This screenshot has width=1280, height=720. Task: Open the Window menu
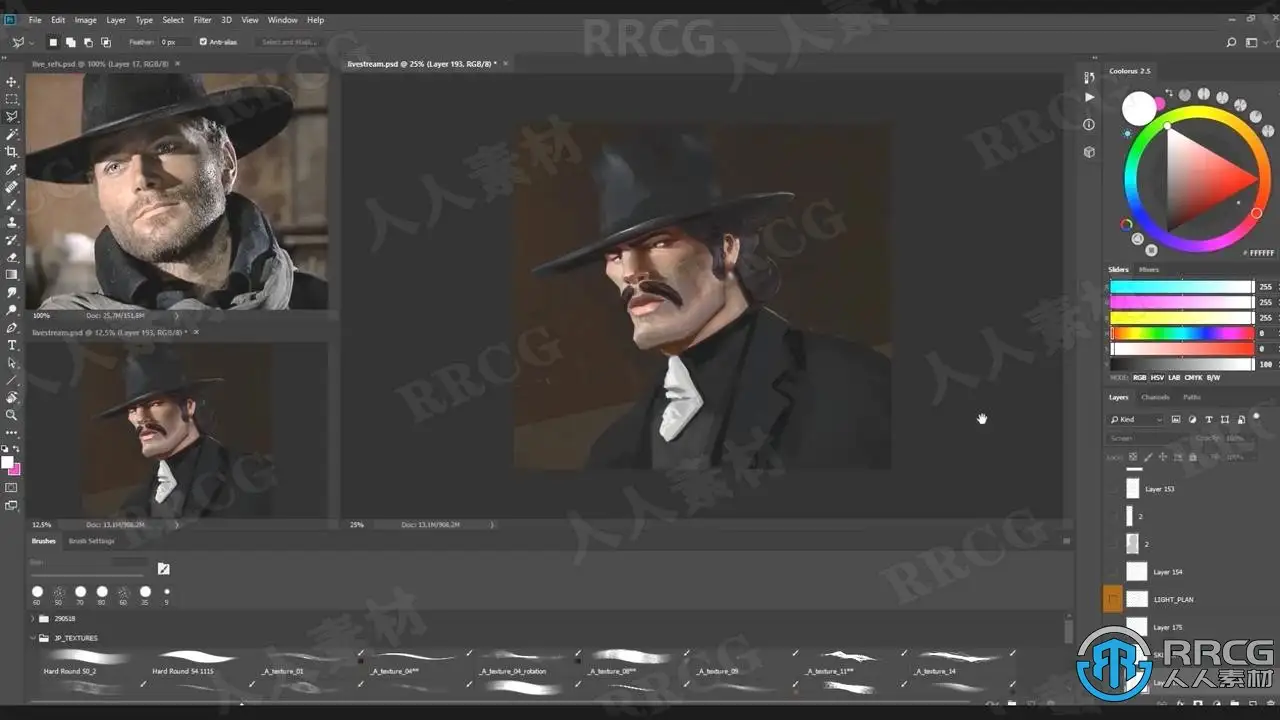[282, 20]
